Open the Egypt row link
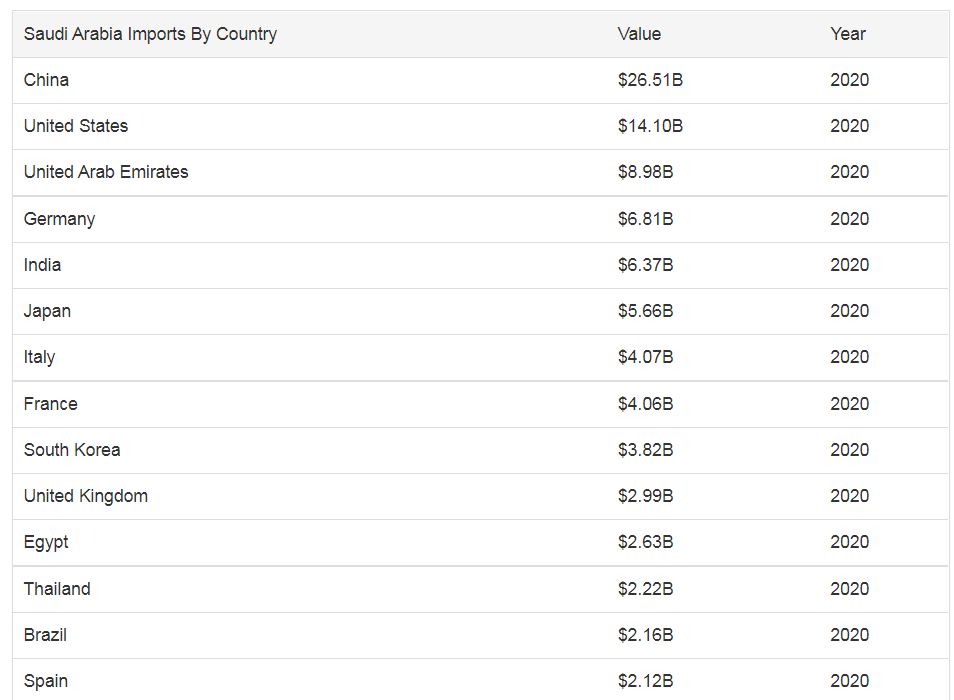This screenshot has height=700, width=954. [x=46, y=542]
